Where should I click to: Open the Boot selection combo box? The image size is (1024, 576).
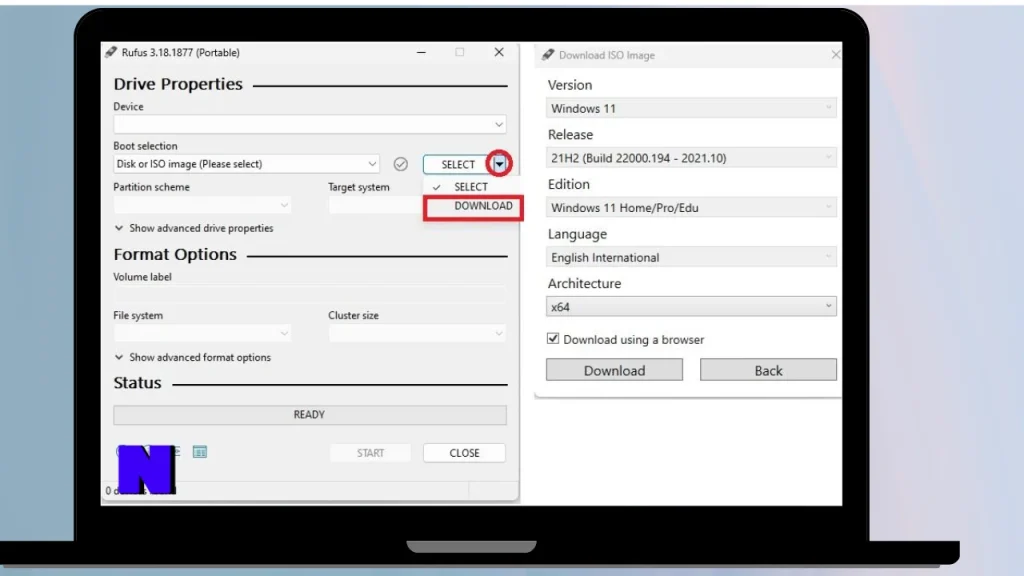(x=246, y=164)
